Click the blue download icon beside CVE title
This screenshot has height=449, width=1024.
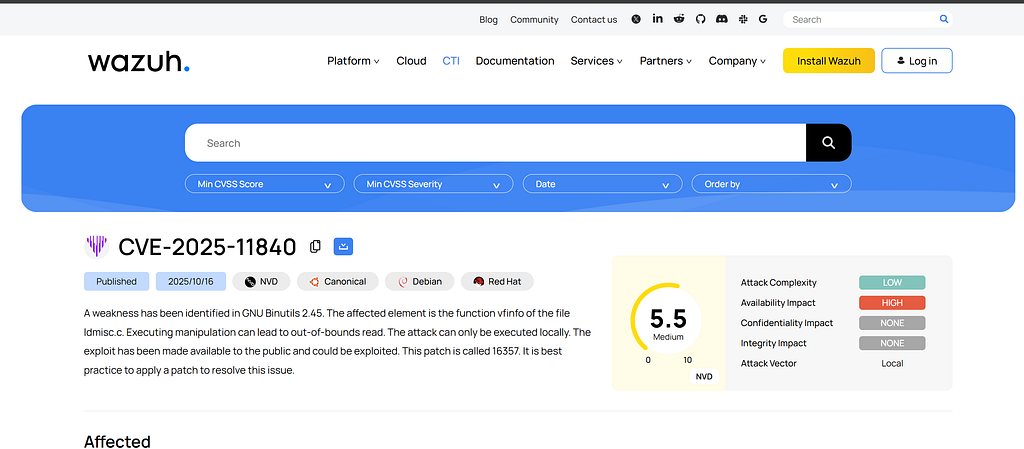(x=344, y=246)
